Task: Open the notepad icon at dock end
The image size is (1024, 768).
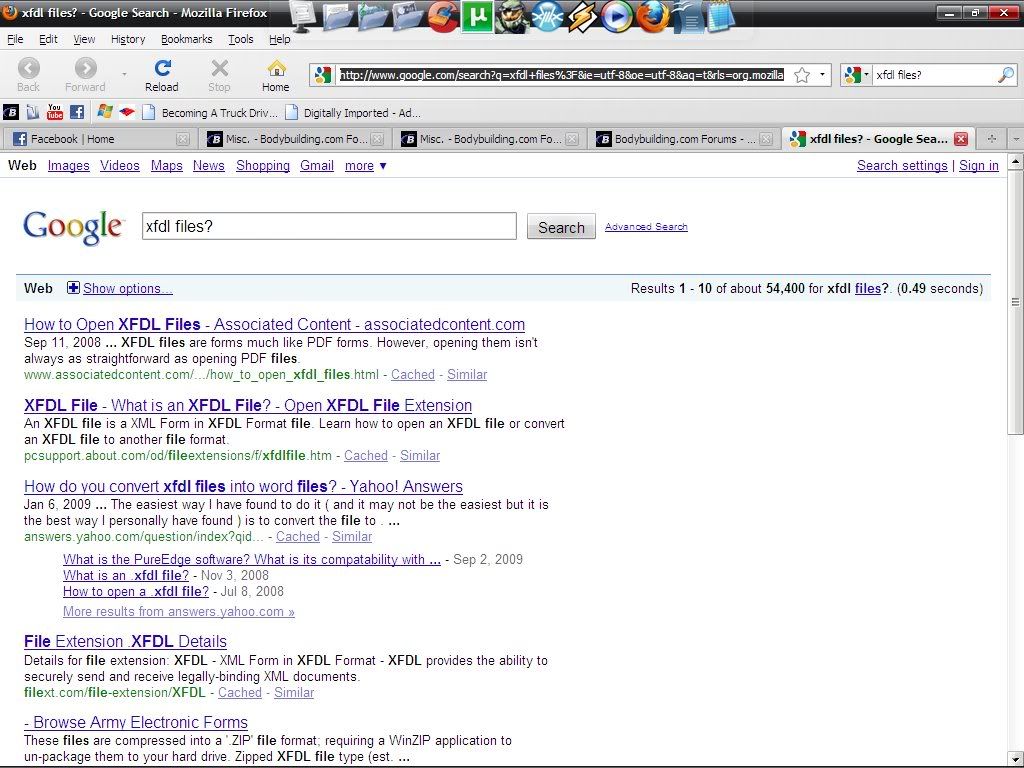Action: click(x=720, y=17)
